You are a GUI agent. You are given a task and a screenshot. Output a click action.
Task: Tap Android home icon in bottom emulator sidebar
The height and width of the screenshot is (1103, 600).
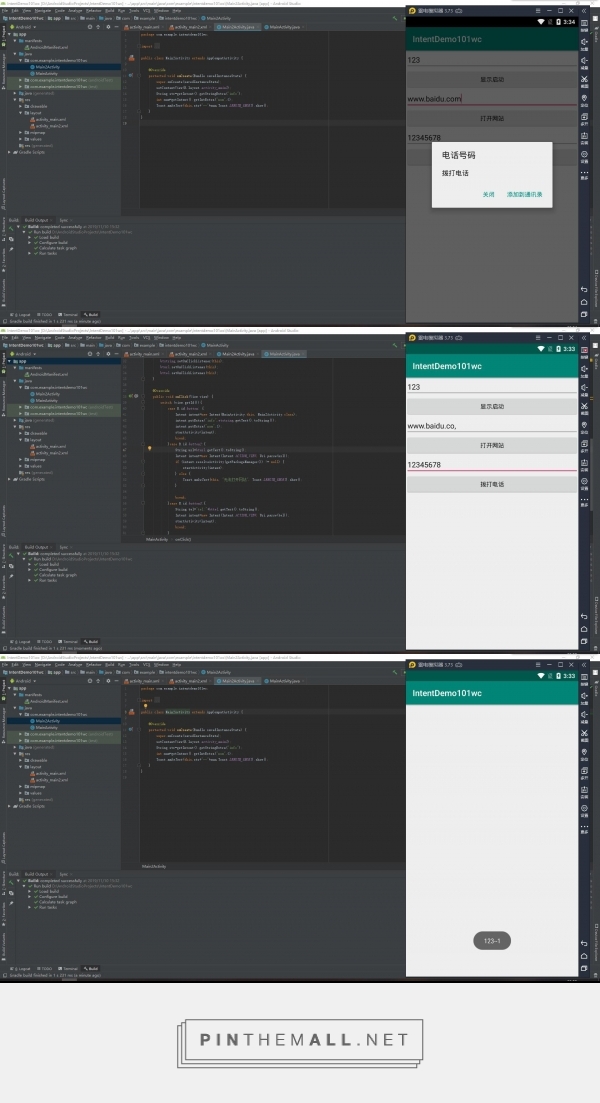(584, 956)
